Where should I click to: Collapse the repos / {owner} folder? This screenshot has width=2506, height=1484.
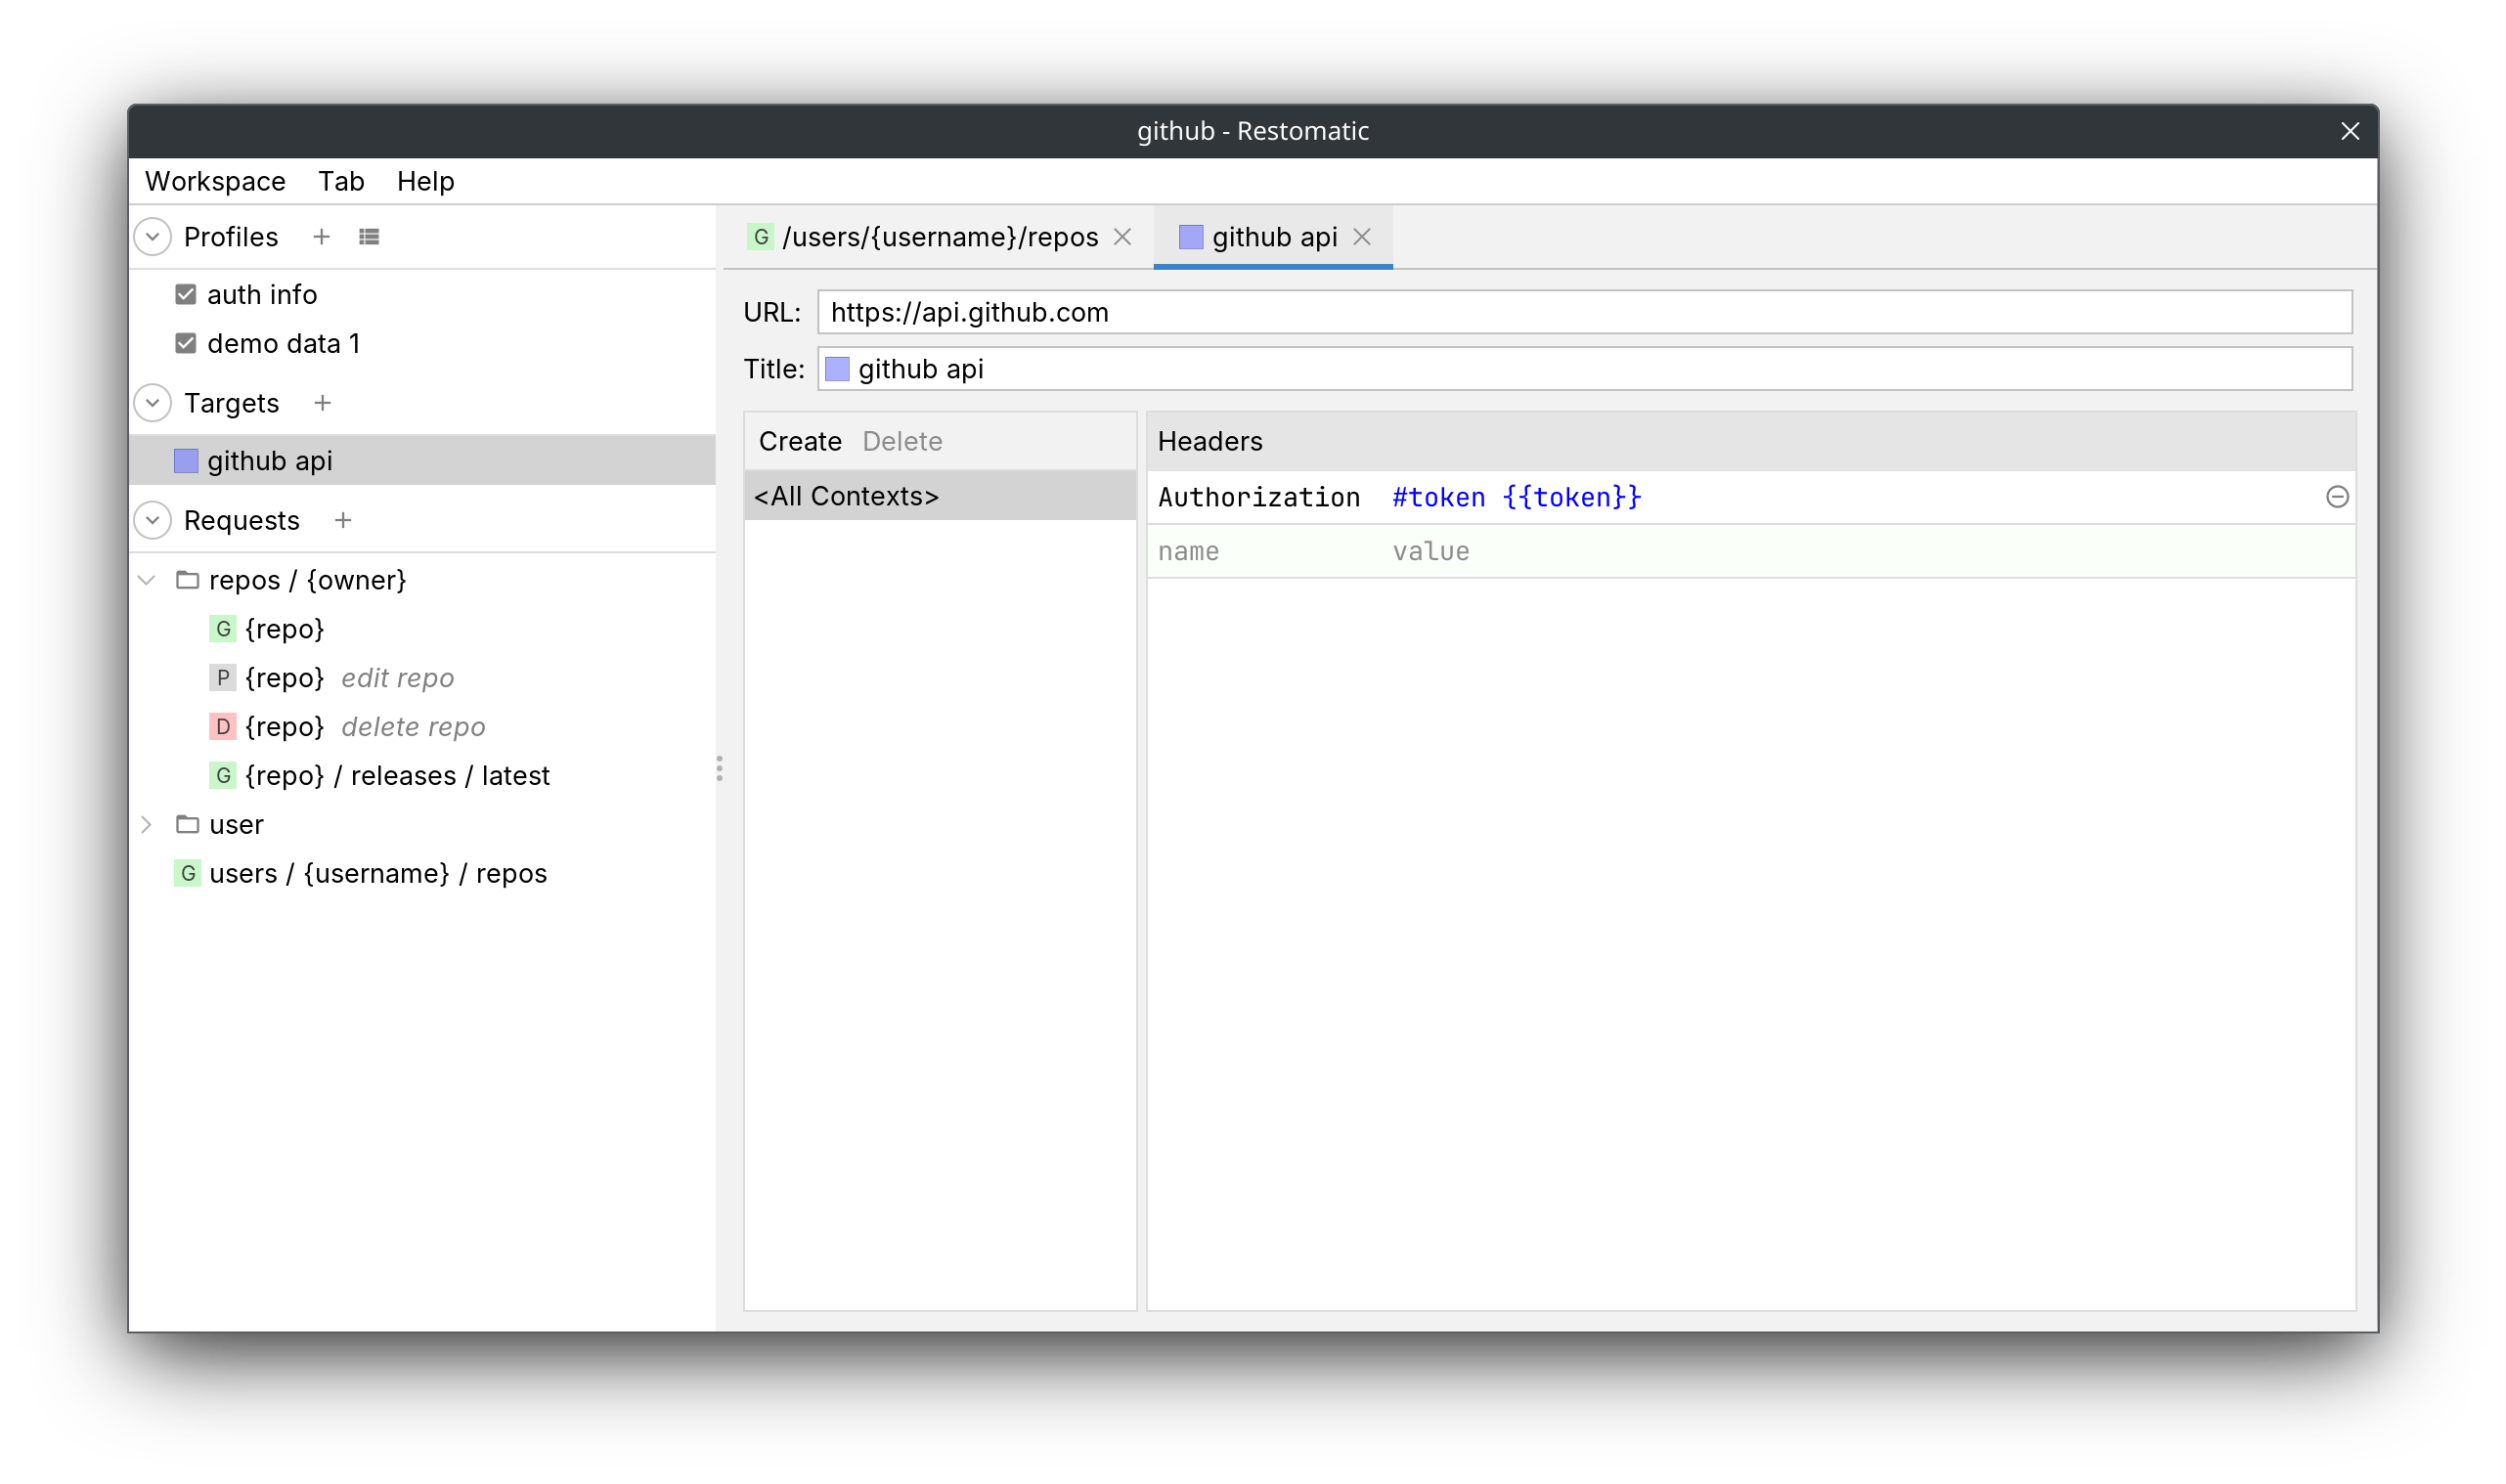(x=147, y=580)
